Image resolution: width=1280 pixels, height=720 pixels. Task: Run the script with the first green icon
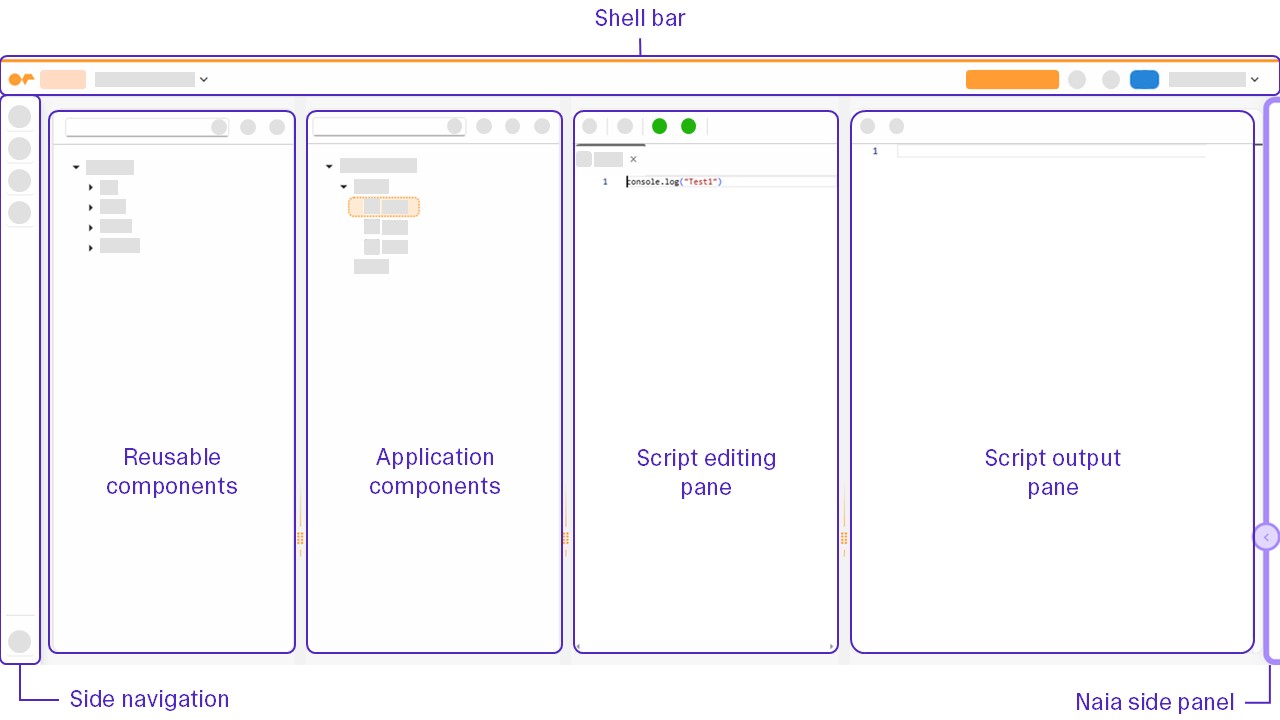point(660,126)
